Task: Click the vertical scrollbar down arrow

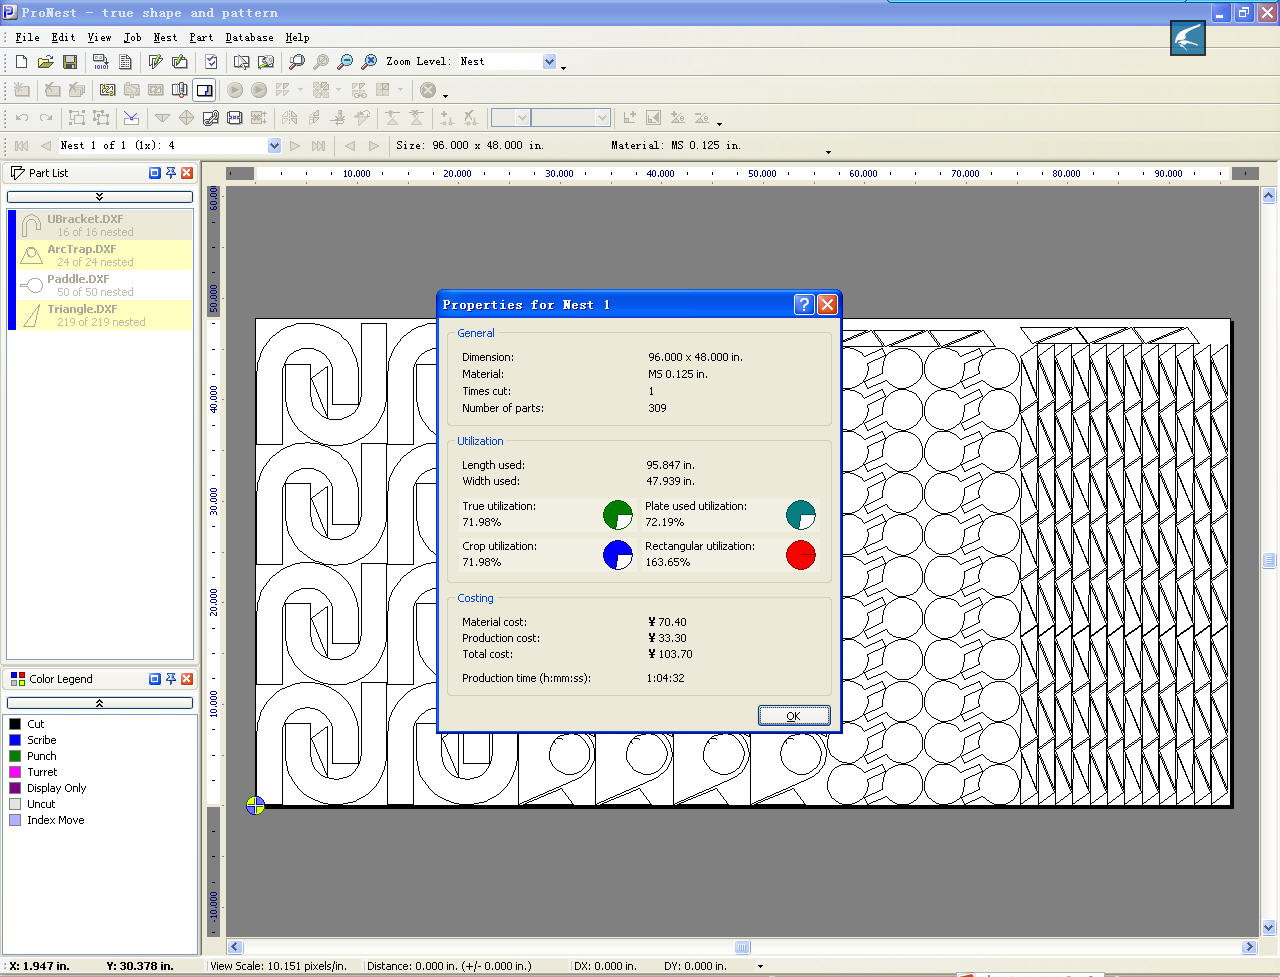Action: 1269,927
